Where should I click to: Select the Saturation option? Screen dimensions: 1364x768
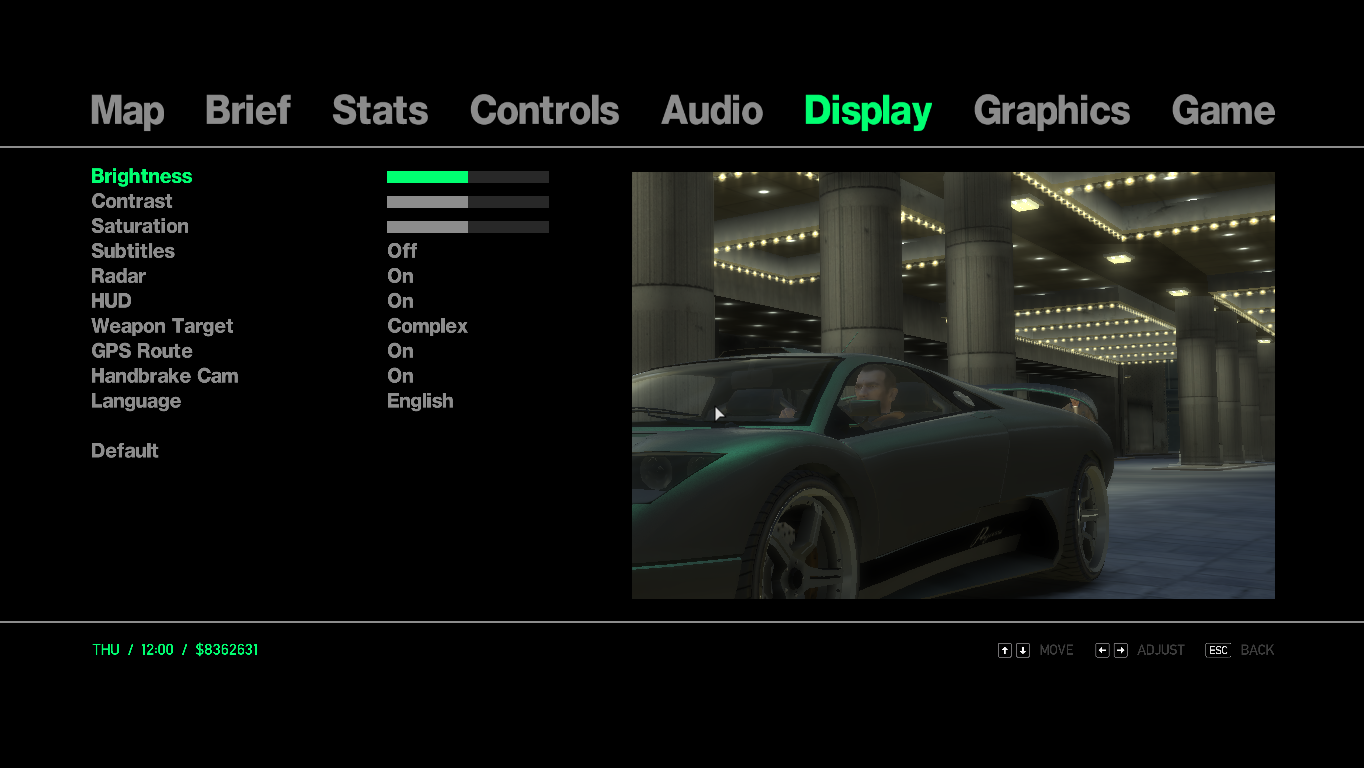[140, 226]
